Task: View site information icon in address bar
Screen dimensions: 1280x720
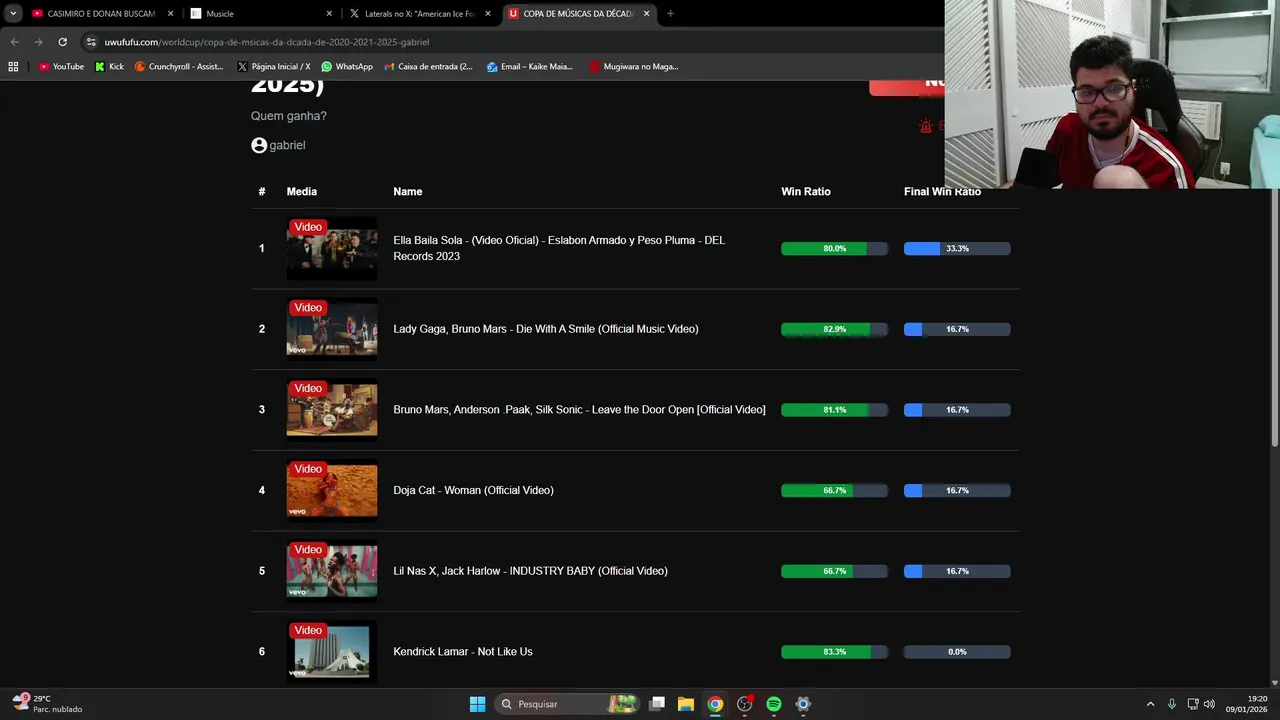Action: click(91, 42)
